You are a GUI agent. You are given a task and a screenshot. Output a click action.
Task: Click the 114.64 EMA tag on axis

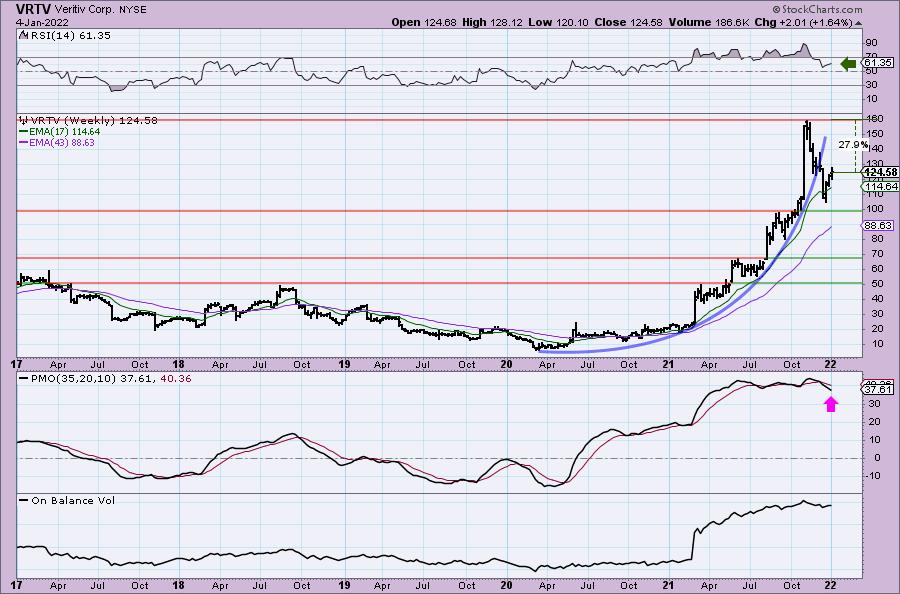point(880,187)
